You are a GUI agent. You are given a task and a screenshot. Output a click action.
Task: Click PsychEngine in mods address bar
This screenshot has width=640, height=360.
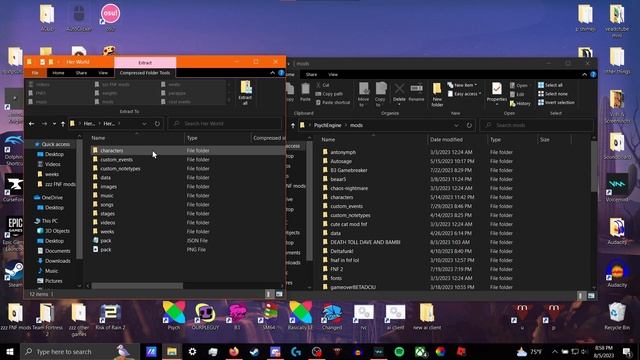click(327, 125)
